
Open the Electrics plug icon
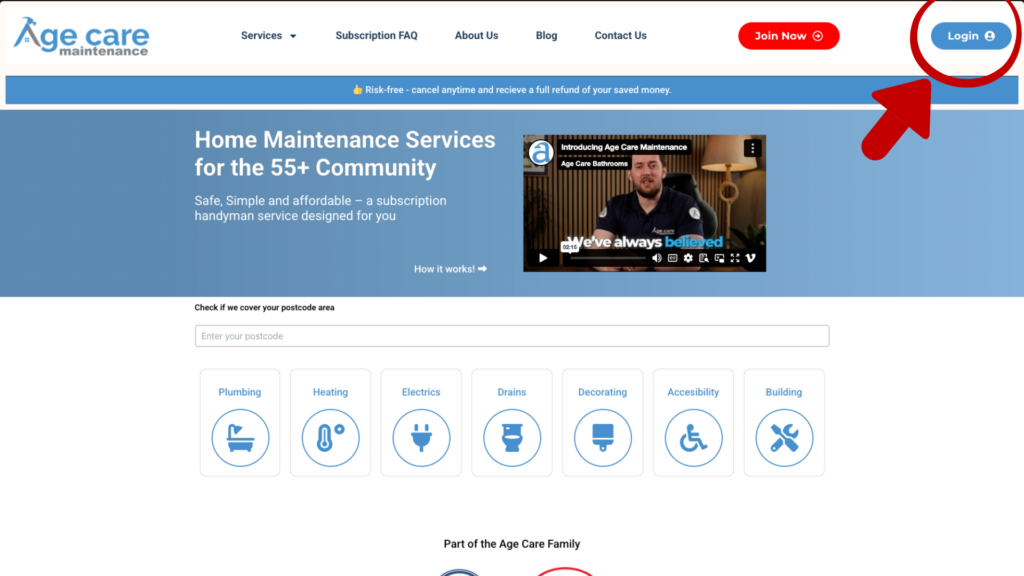(421, 438)
